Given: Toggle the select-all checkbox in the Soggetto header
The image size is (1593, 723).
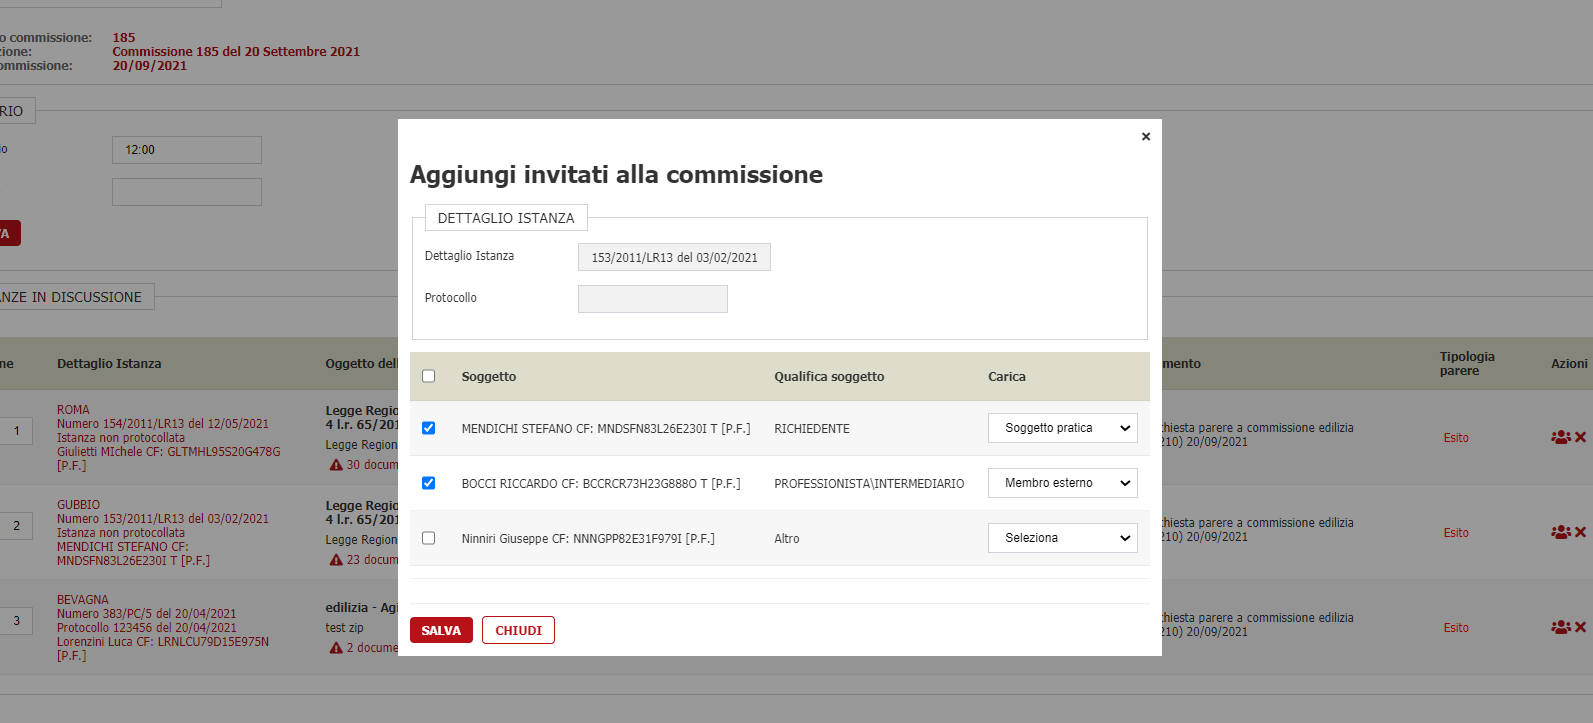Looking at the screenshot, I should (429, 376).
